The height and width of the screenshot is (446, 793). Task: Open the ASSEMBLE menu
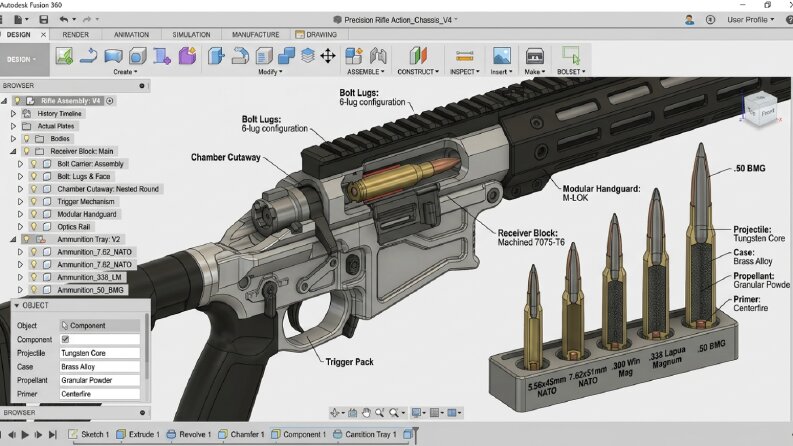tap(366, 72)
